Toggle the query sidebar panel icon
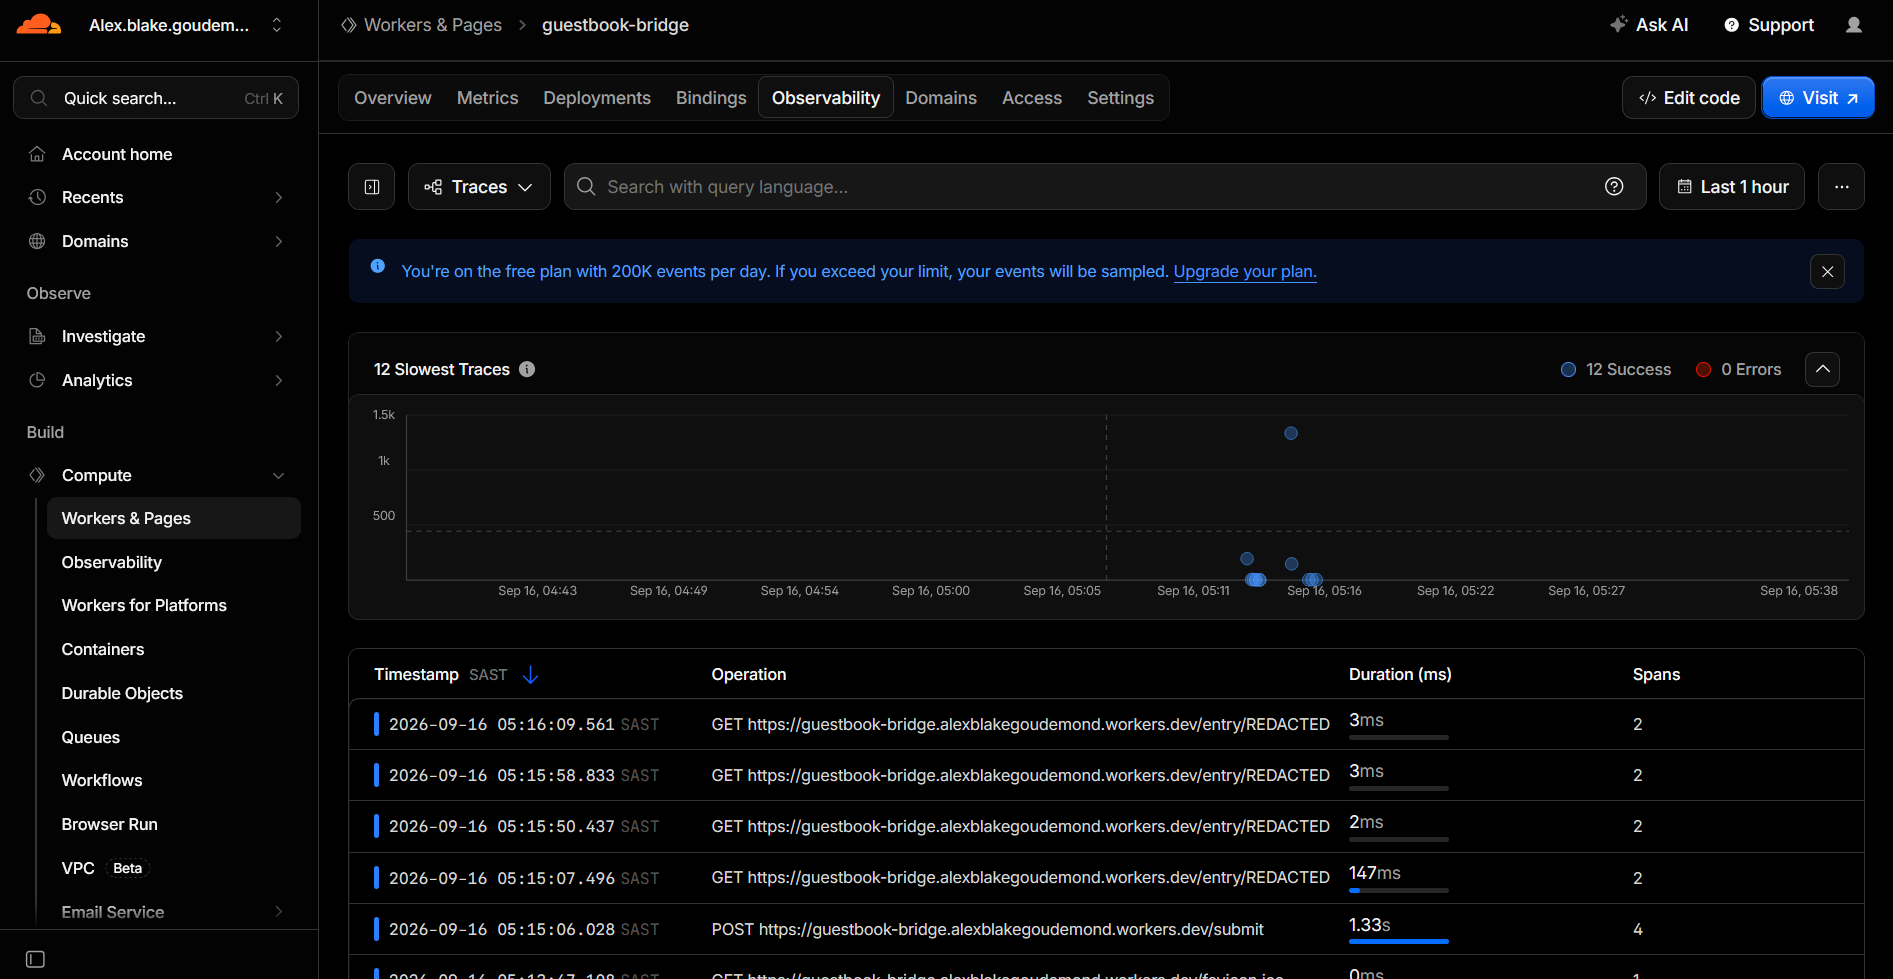1893x979 pixels. [x=372, y=187]
